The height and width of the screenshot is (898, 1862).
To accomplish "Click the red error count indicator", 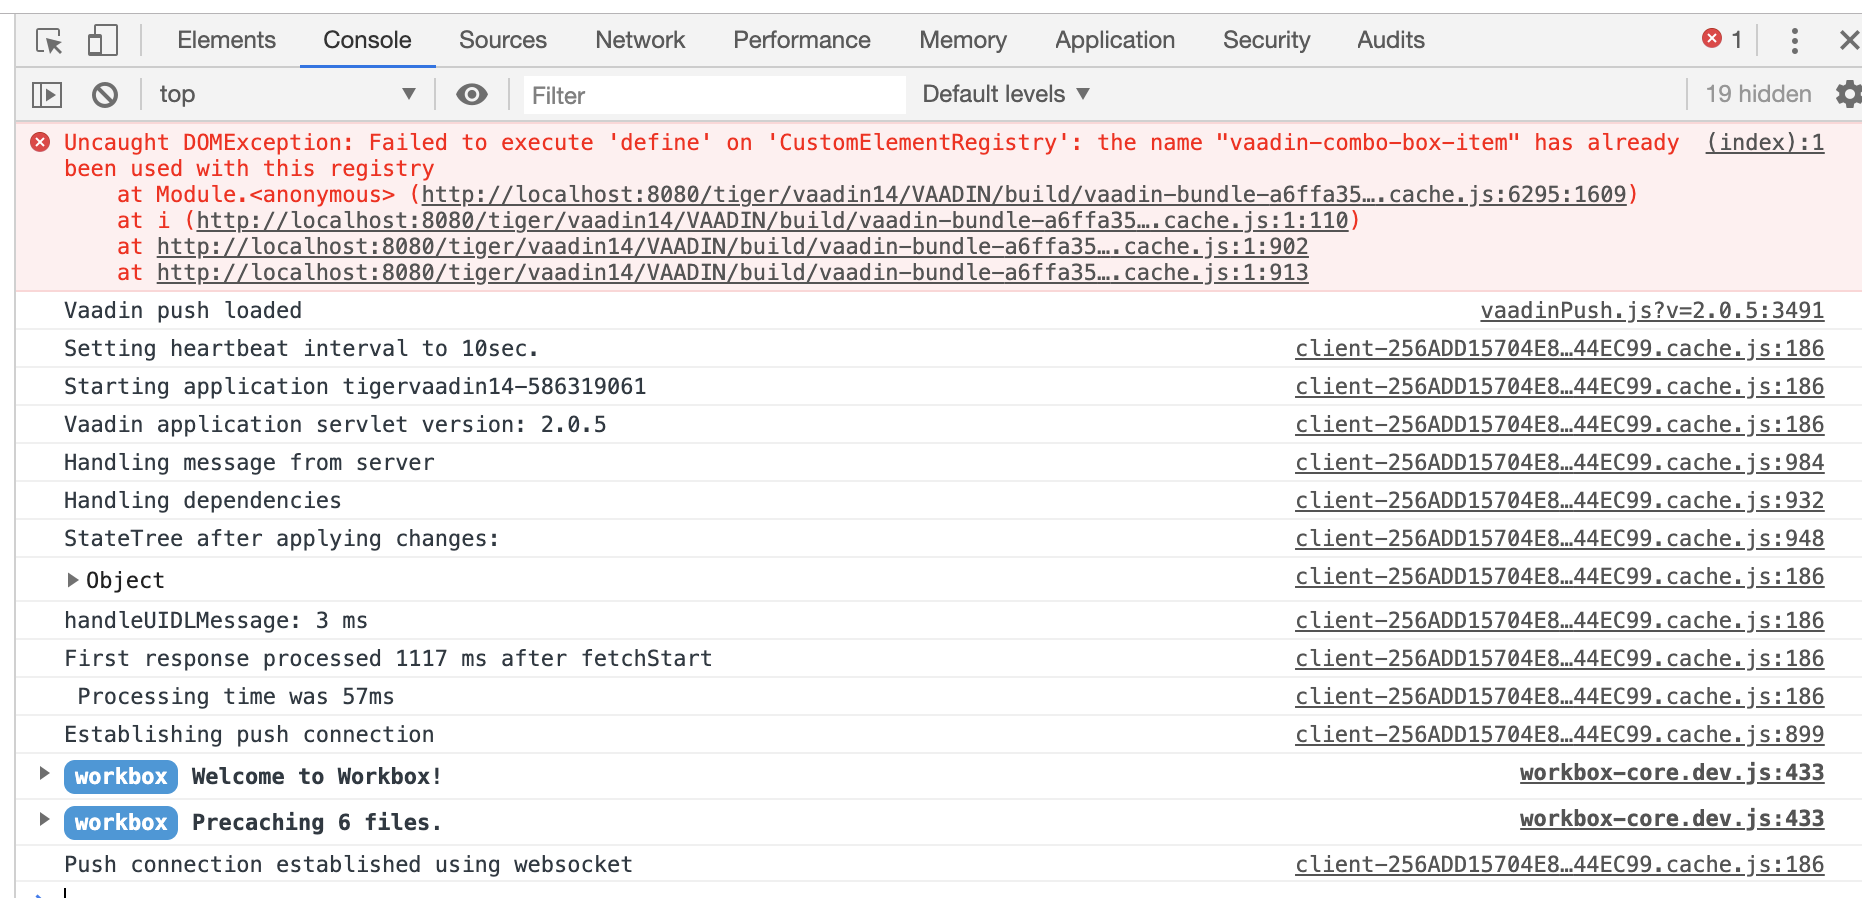I will (x=1722, y=40).
